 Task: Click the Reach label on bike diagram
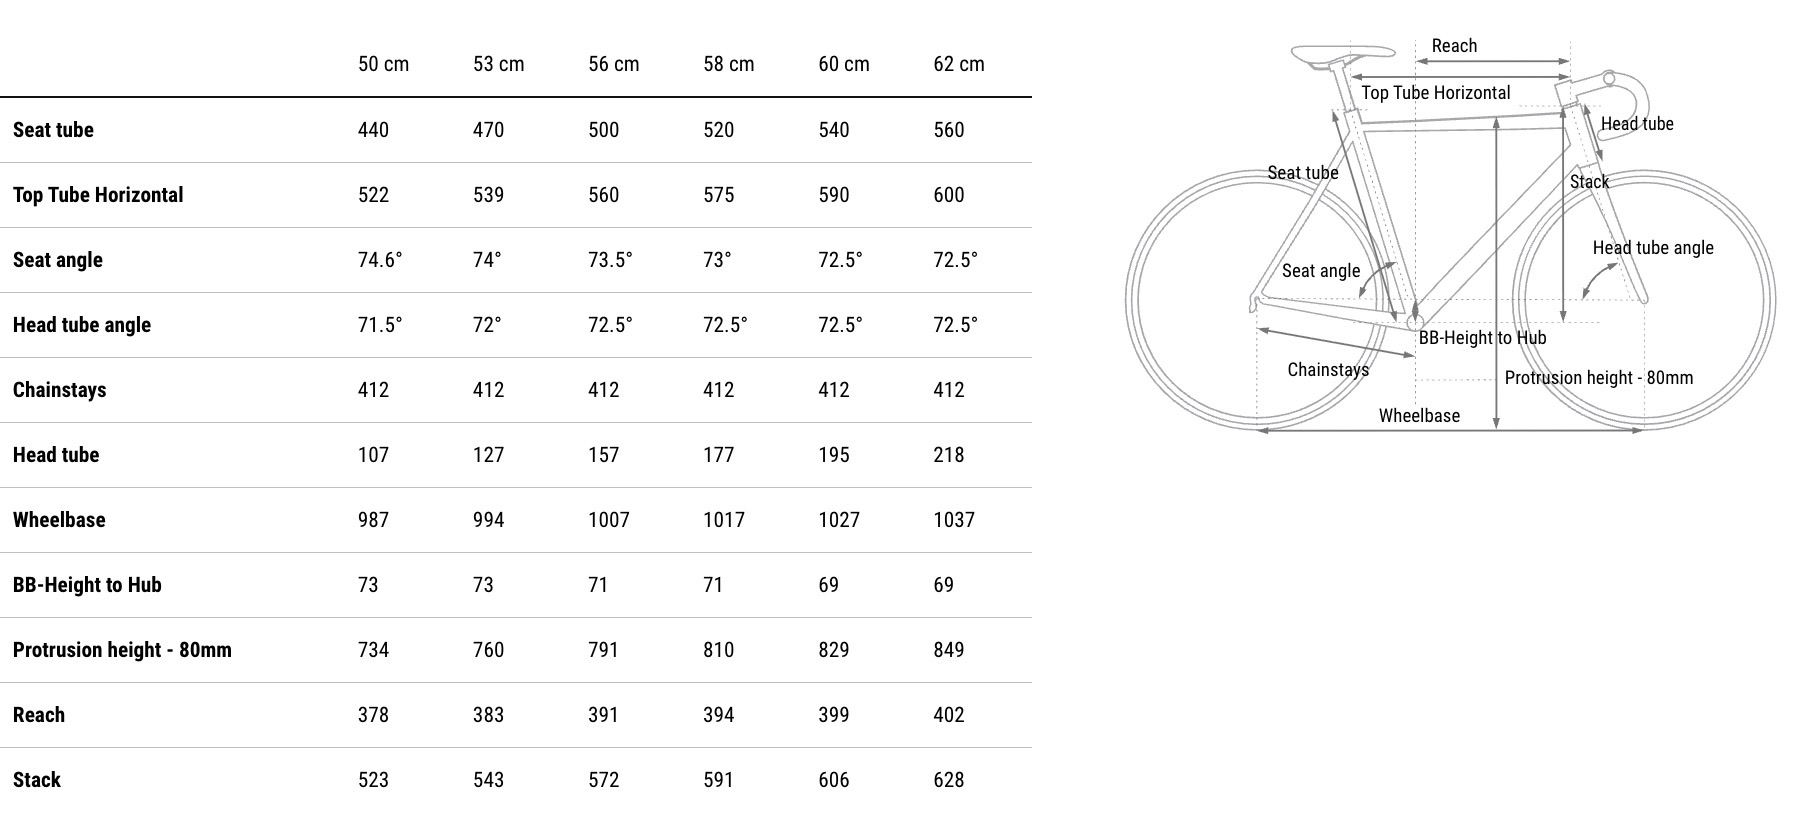1454,46
